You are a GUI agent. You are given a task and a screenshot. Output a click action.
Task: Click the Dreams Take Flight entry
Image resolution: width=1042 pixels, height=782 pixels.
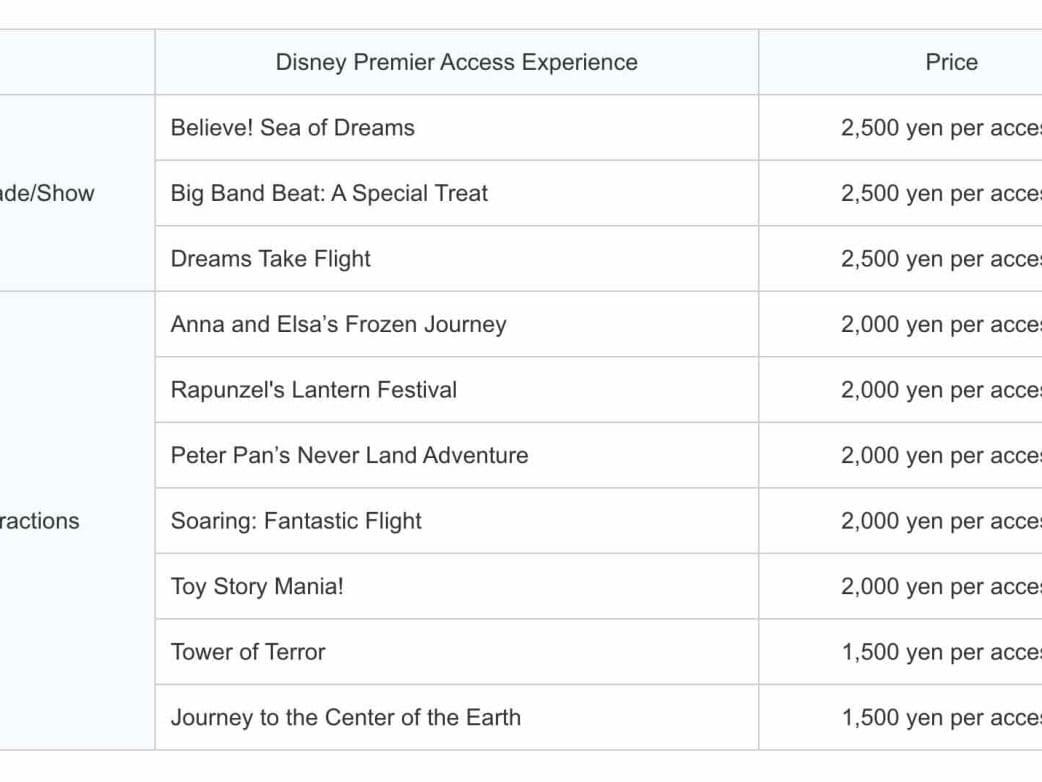pos(270,259)
